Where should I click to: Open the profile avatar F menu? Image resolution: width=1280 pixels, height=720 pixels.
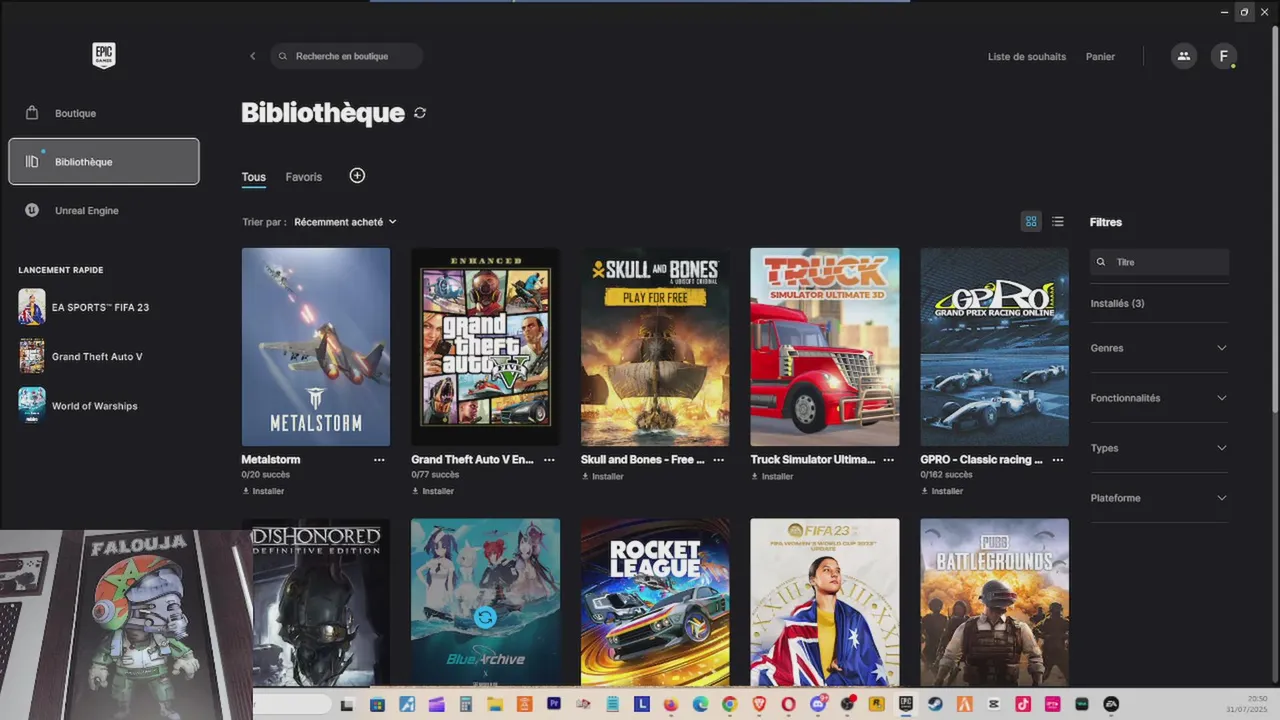(x=1224, y=56)
